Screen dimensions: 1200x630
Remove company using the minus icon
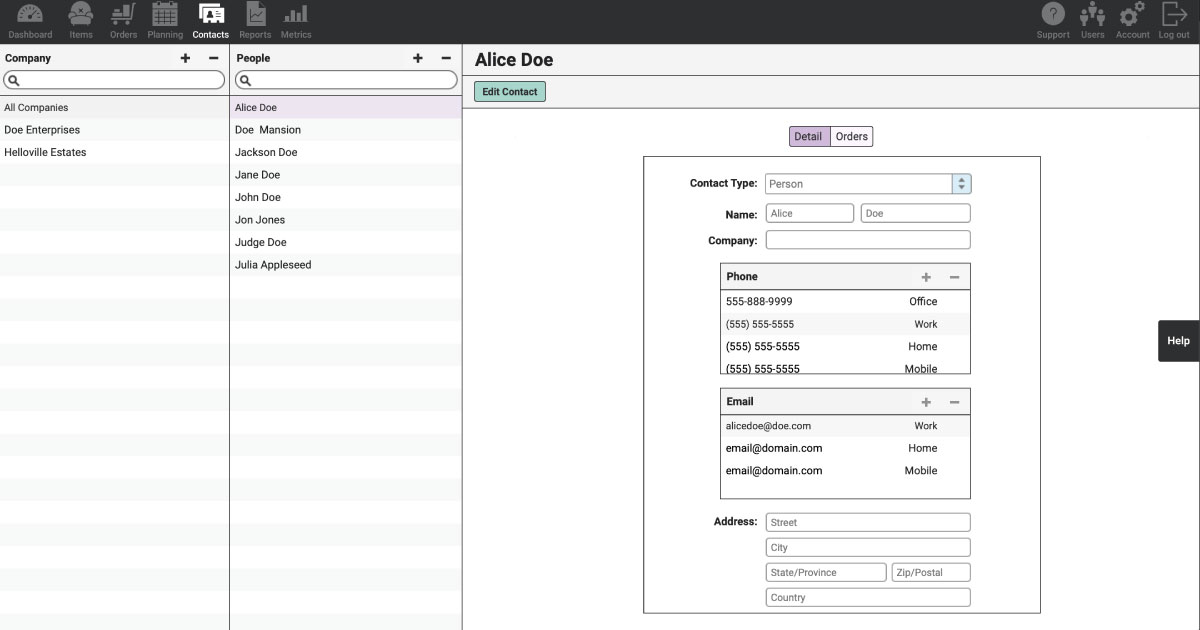213,58
